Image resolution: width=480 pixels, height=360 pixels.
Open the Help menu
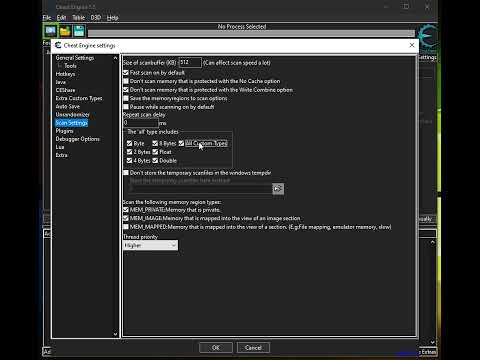113,18
